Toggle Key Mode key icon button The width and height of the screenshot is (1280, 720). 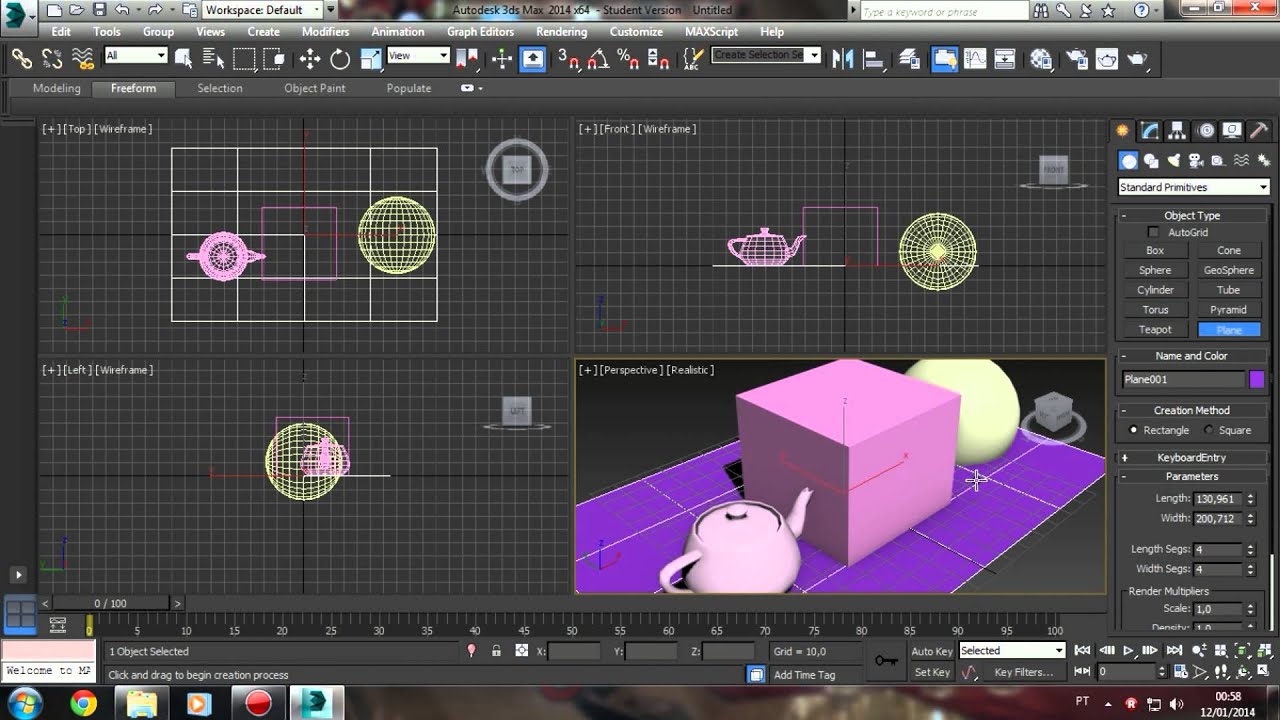[x=886, y=660]
